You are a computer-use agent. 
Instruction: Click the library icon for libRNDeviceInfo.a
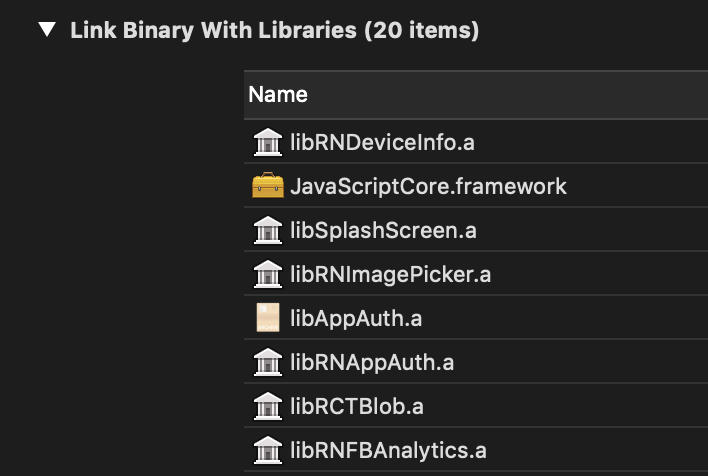pos(268,142)
